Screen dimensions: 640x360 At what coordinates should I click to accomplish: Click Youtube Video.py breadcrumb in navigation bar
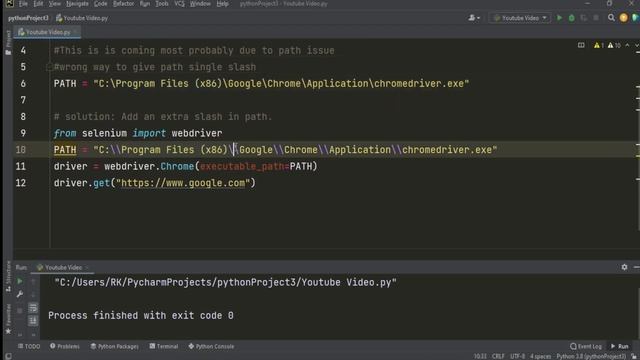point(82,18)
